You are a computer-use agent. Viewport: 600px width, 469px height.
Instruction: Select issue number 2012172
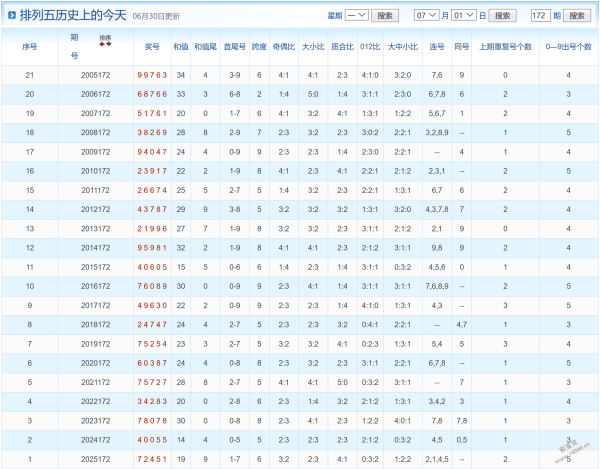(x=95, y=209)
